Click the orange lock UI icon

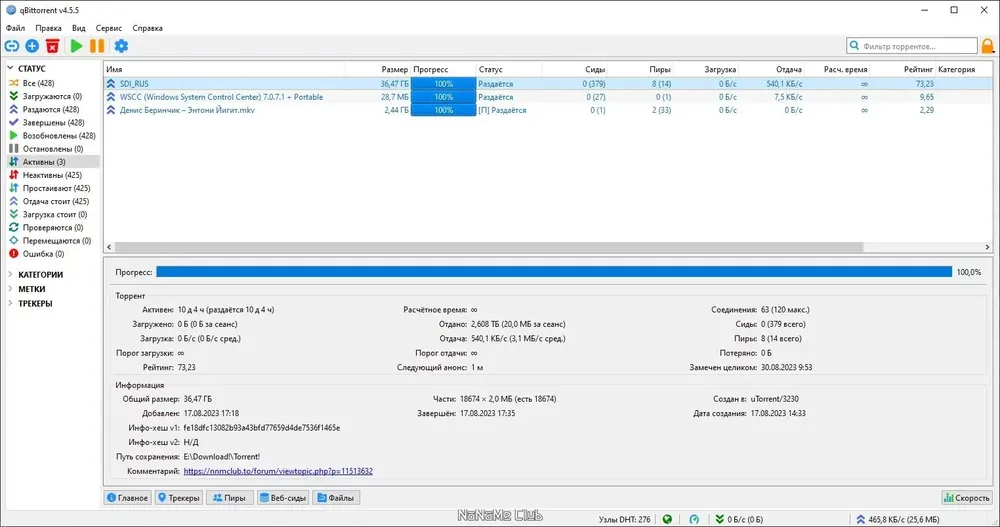tap(987, 46)
